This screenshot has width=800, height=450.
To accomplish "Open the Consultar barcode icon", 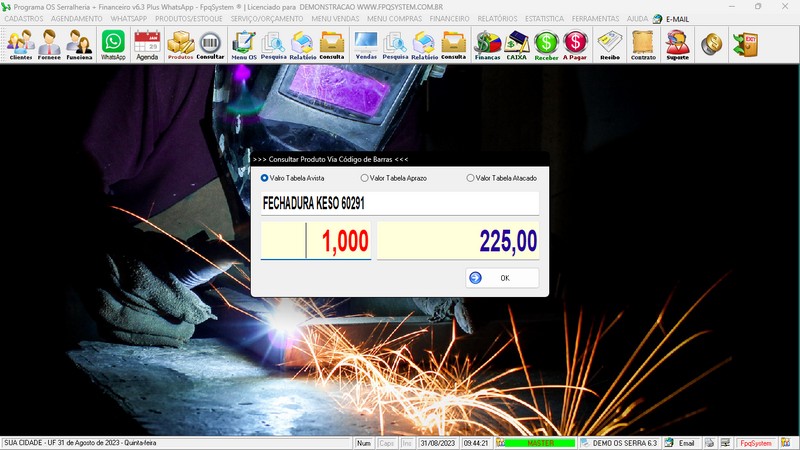I will tap(211, 45).
